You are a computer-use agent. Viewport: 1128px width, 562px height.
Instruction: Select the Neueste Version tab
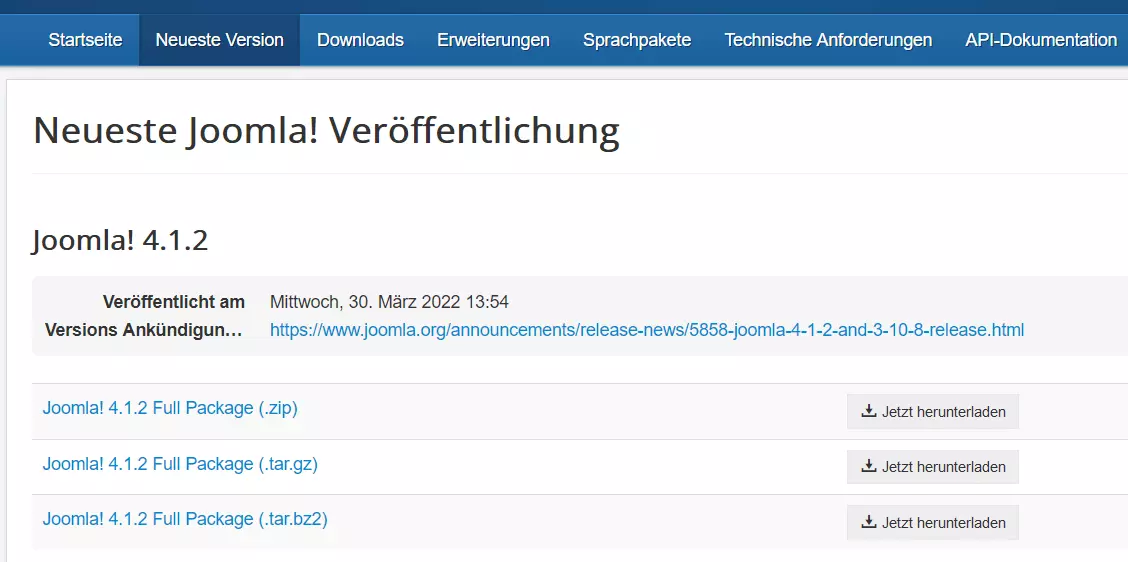219,40
